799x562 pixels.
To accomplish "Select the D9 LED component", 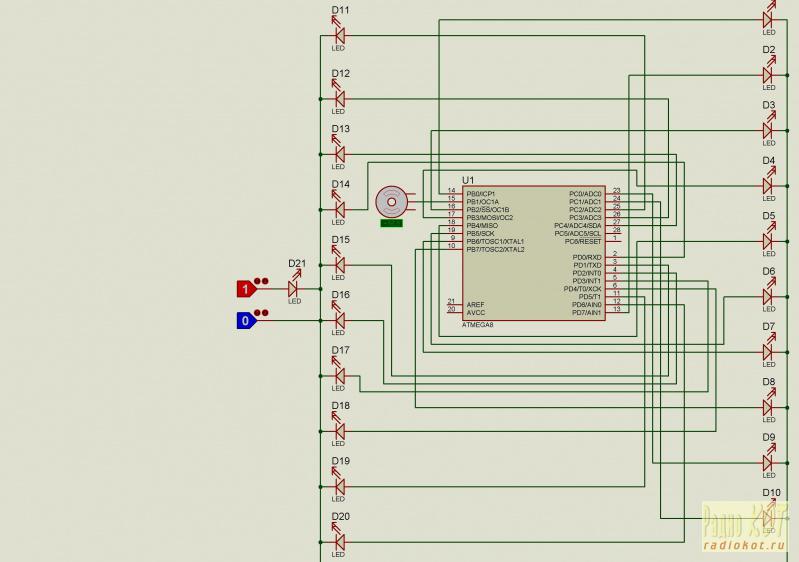I will pyautogui.click(x=769, y=462).
